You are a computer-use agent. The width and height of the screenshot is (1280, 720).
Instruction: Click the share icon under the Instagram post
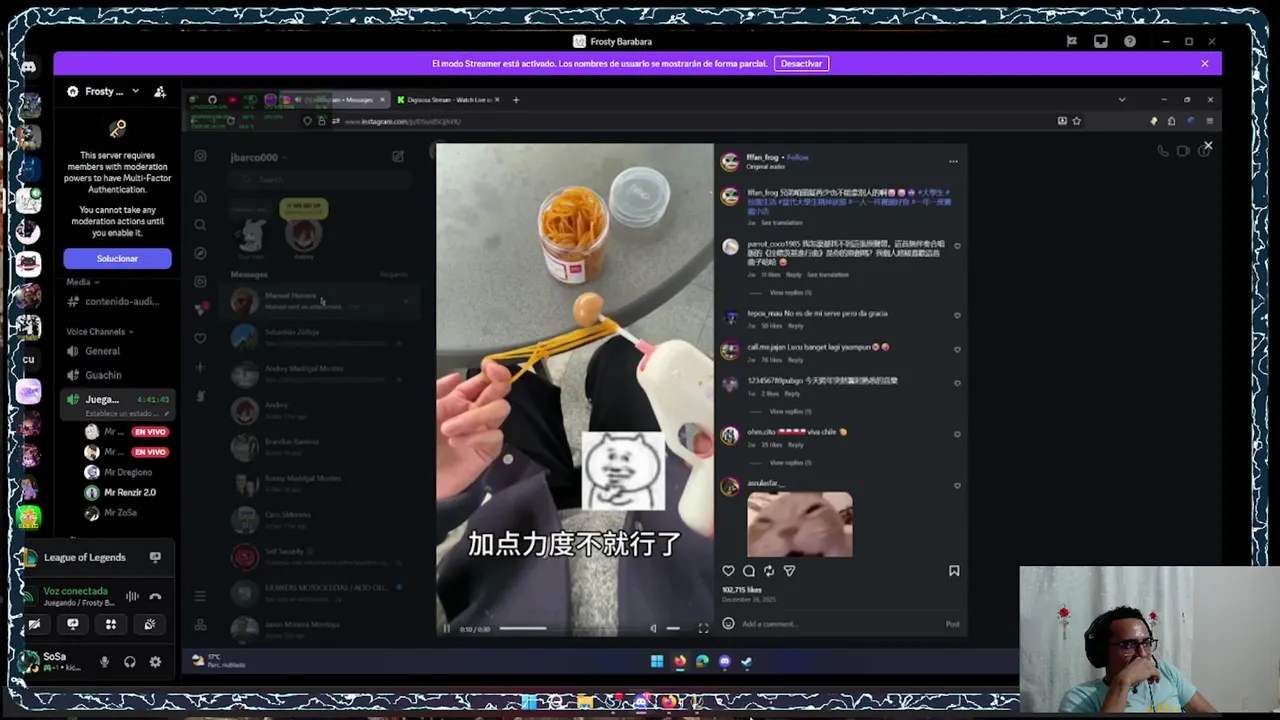click(x=789, y=571)
